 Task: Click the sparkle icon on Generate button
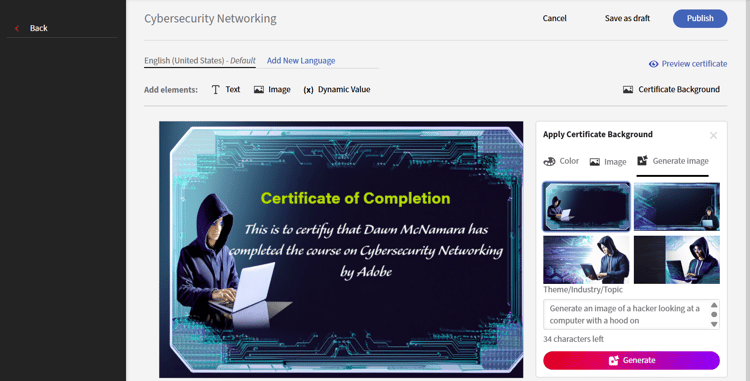pos(614,360)
